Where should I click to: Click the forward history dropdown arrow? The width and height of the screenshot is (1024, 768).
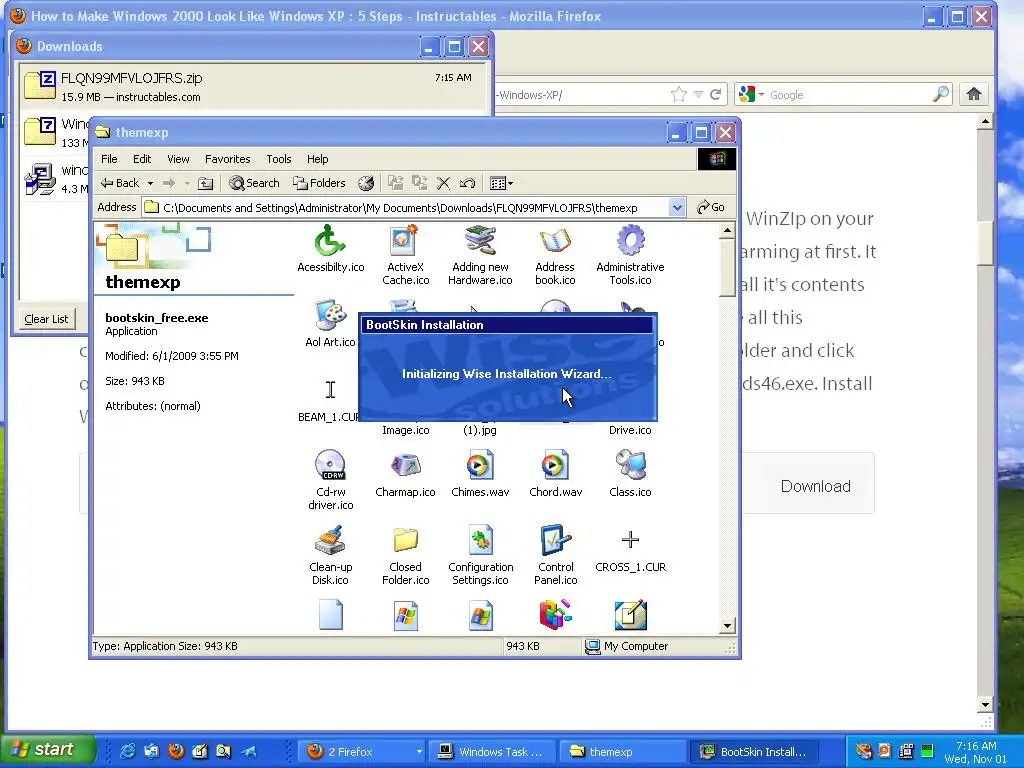coord(187,184)
